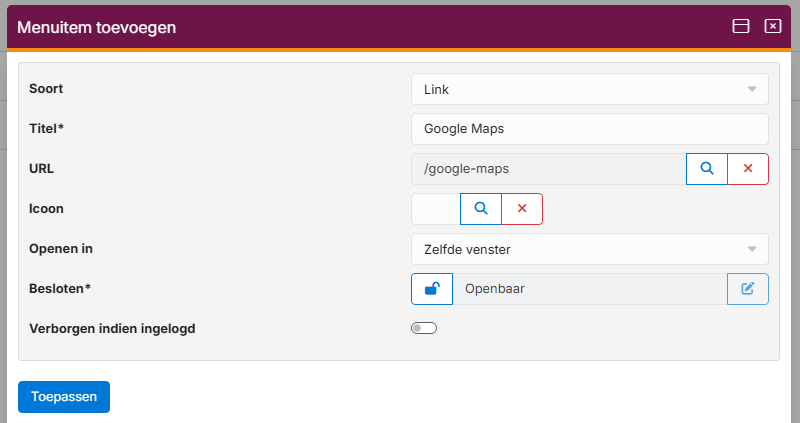
Task: Click the Besloten* field label
Action: coord(60,288)
